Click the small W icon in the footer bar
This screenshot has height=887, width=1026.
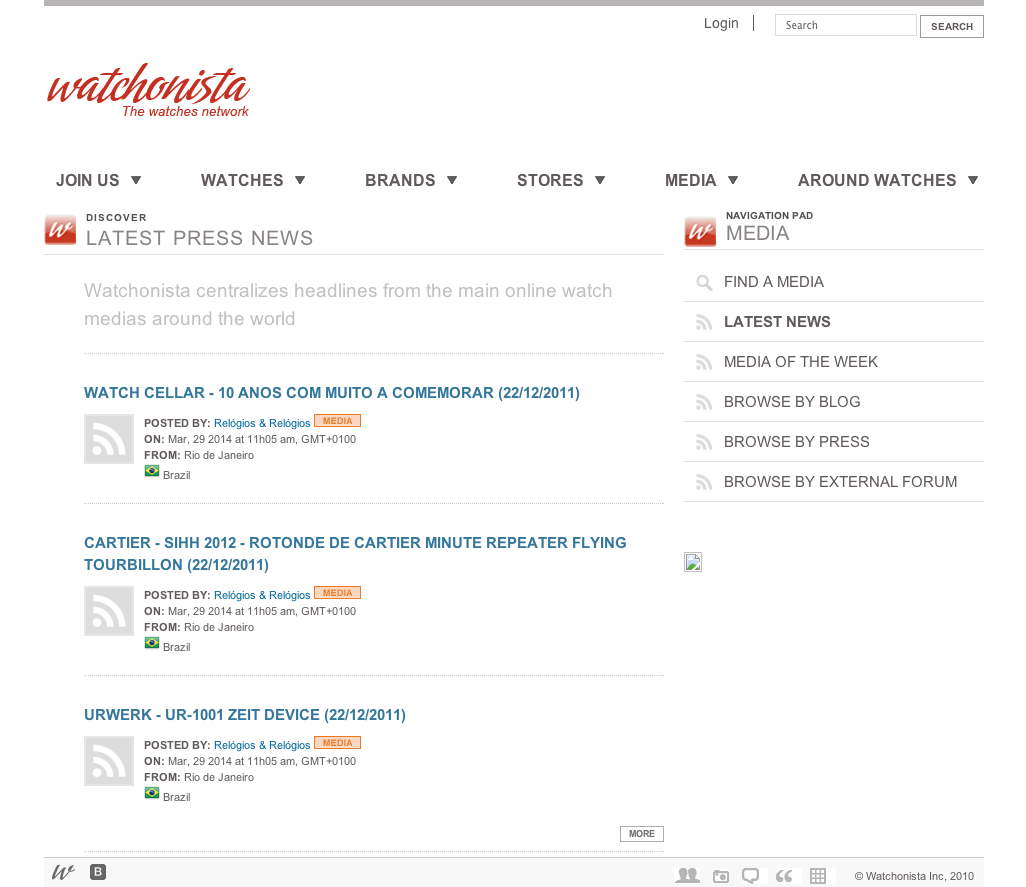pyautogui.click(x=63, y=872)
